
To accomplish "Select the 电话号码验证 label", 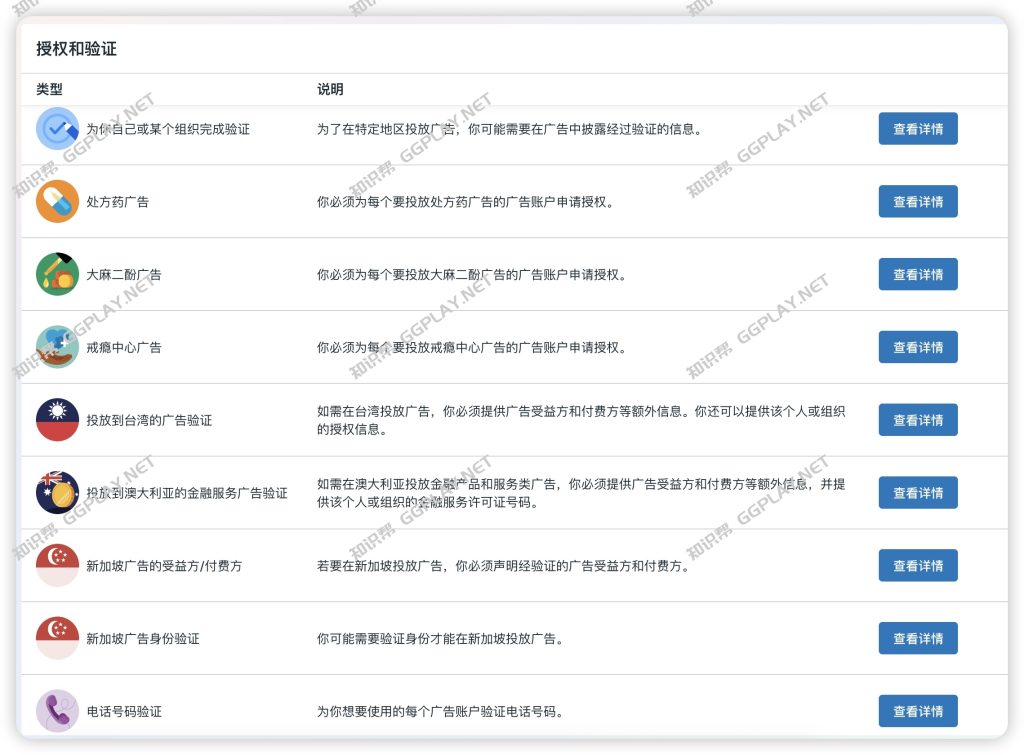I will tap(124, 712).
